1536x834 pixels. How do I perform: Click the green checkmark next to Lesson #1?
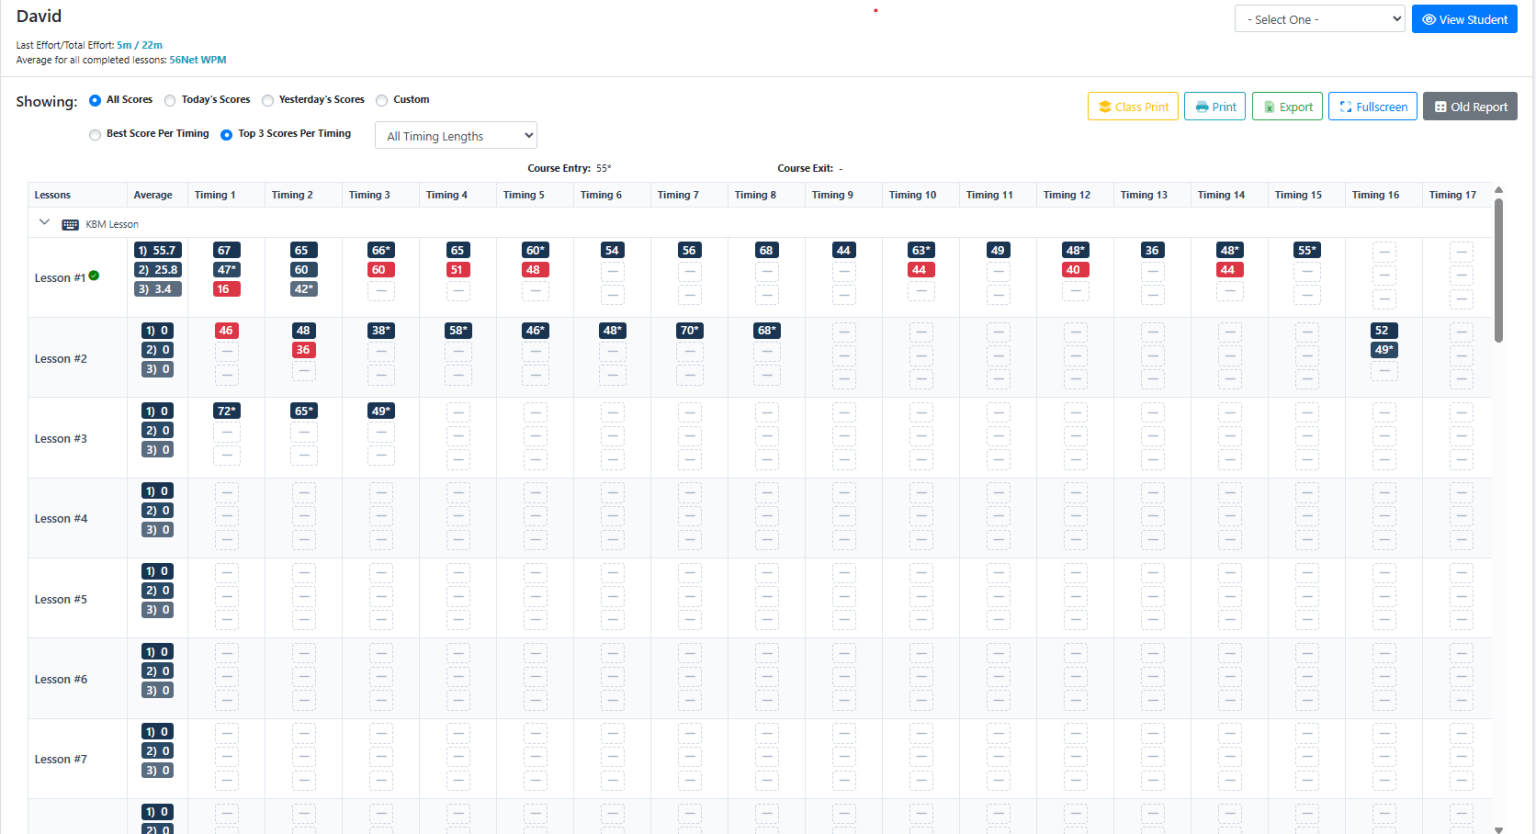coord(94,276)
